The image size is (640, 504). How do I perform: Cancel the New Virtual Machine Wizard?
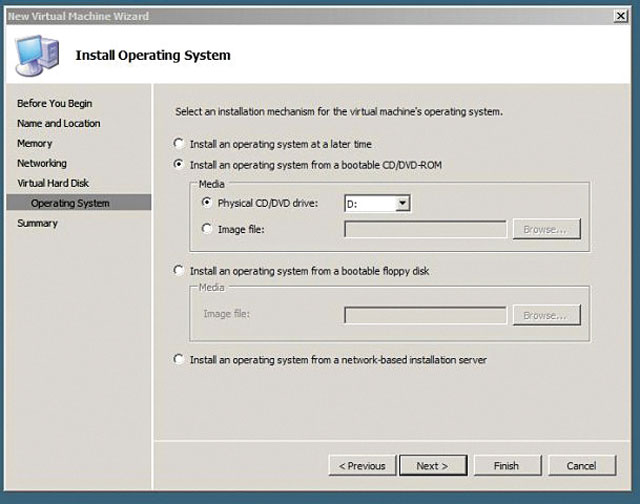coord(582,466)
